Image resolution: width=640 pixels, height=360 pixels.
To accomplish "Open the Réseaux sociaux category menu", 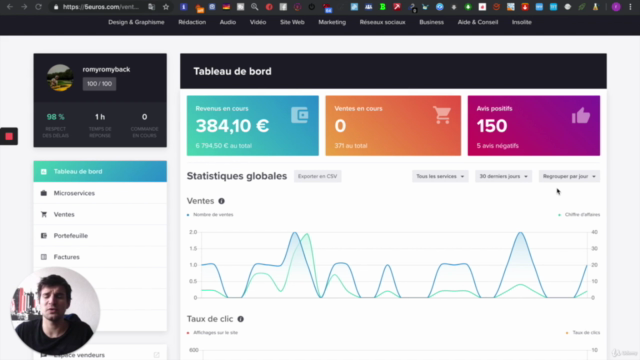I will pyautogui.click(x=382, y=22).
